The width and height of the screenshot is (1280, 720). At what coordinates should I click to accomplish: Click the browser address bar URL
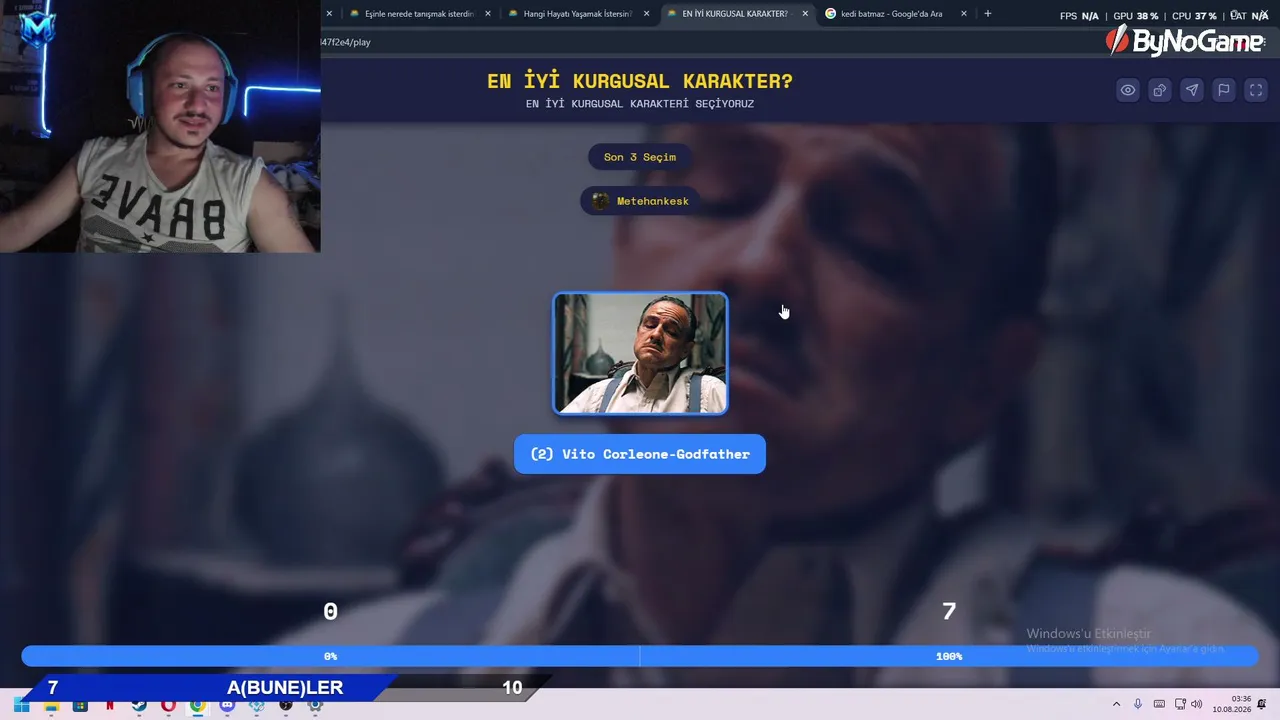tap(345, 42)
